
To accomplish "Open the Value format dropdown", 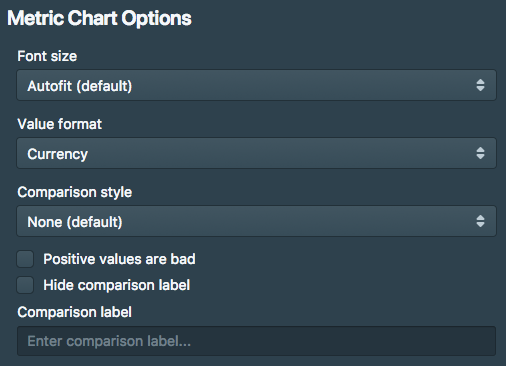I will (256, 153).
